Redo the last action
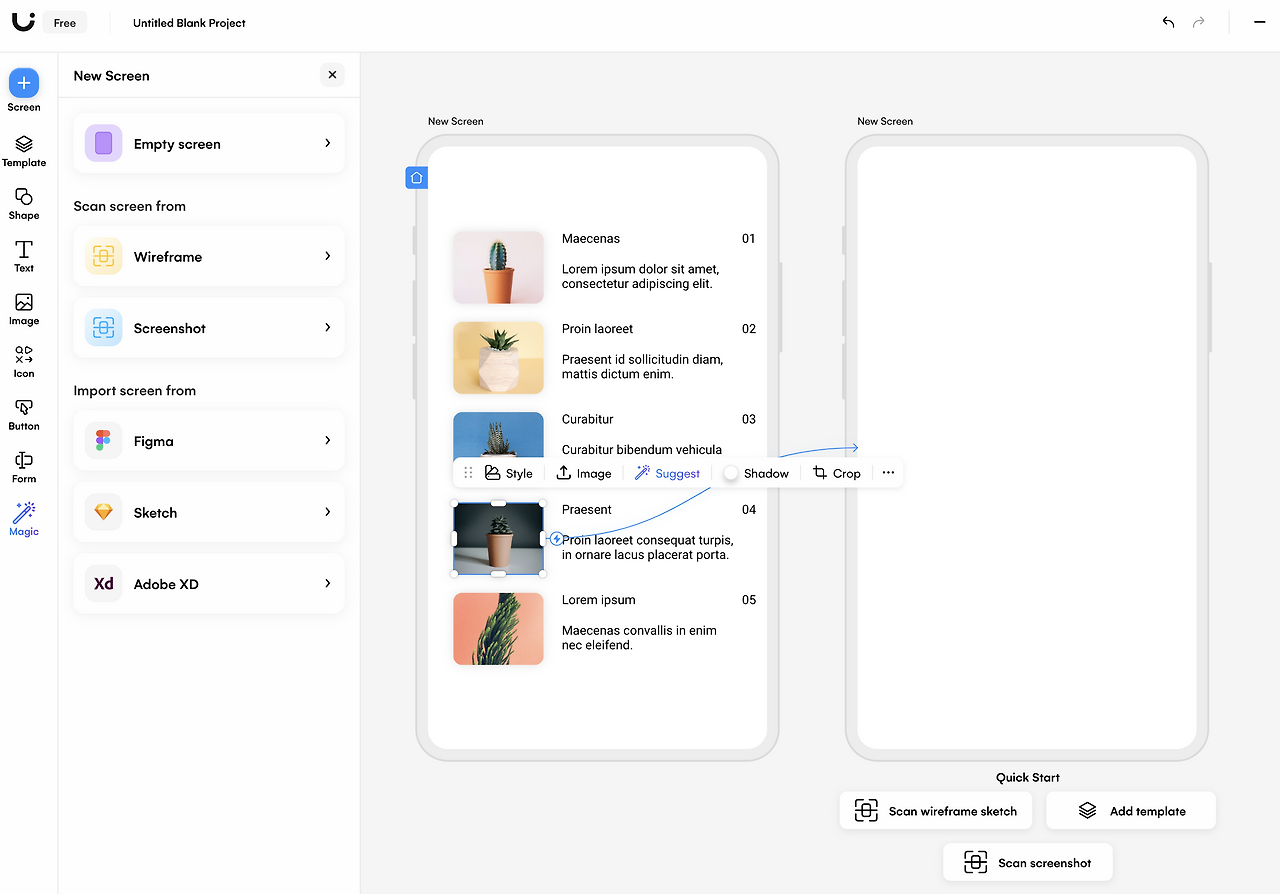This screenshot has width=1280, height=894. (x=1198, y=22)
